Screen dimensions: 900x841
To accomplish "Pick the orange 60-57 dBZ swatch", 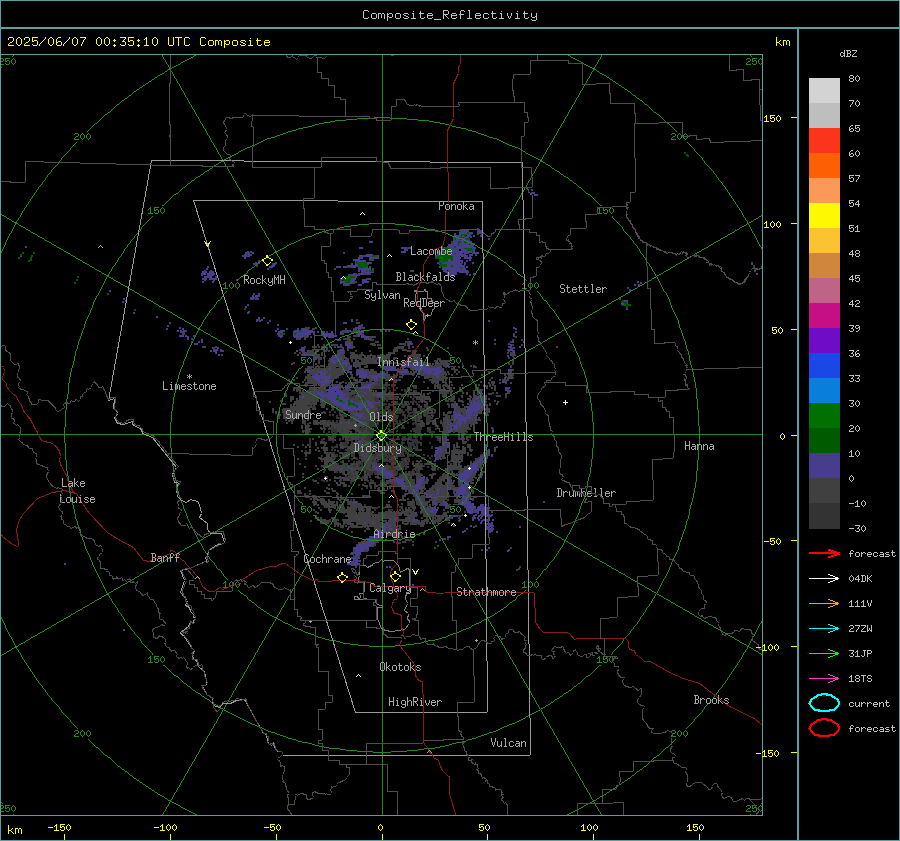I will click(x=824, y=165).
